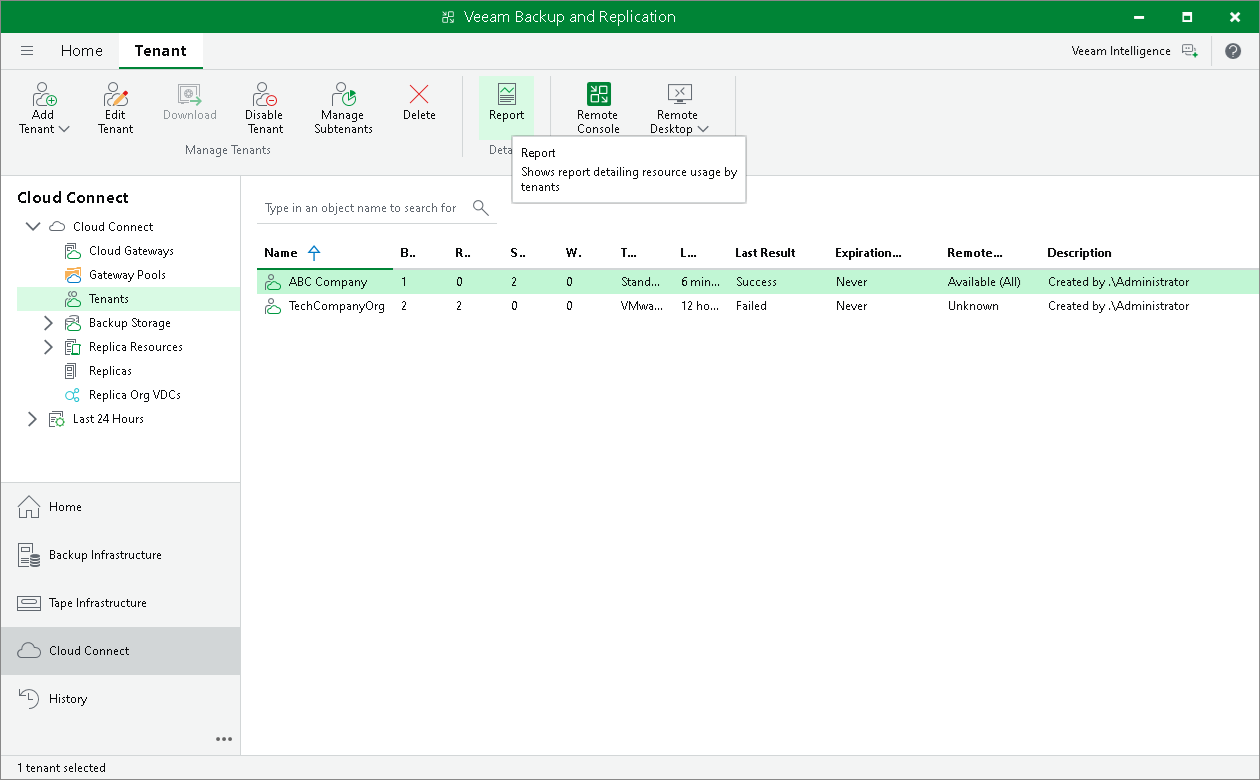Image resolution: width=1260 pixels, height=780 pixels.
Task: Expand the Backup Storage tree node
Action: pos(48,323)
